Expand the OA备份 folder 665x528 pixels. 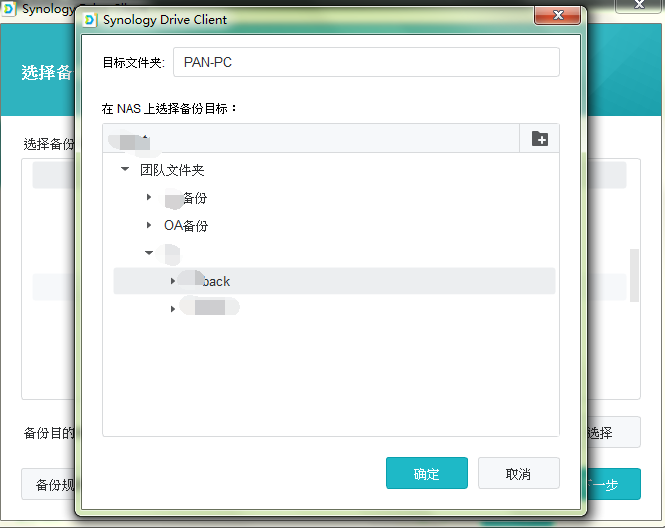148,225
